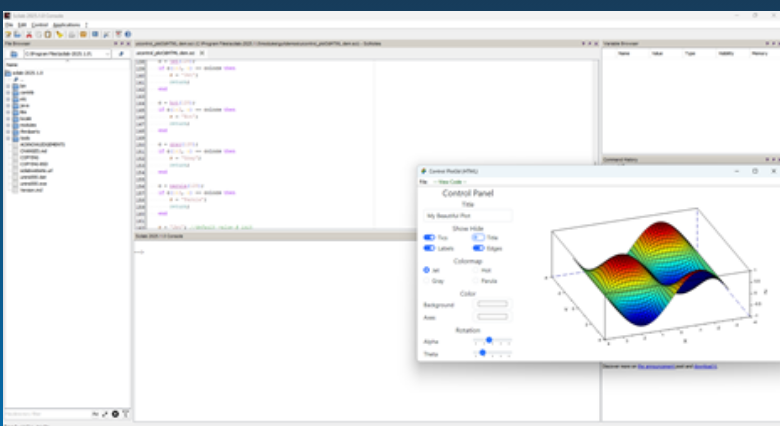Expand the bin folder in File Browser

8,86
